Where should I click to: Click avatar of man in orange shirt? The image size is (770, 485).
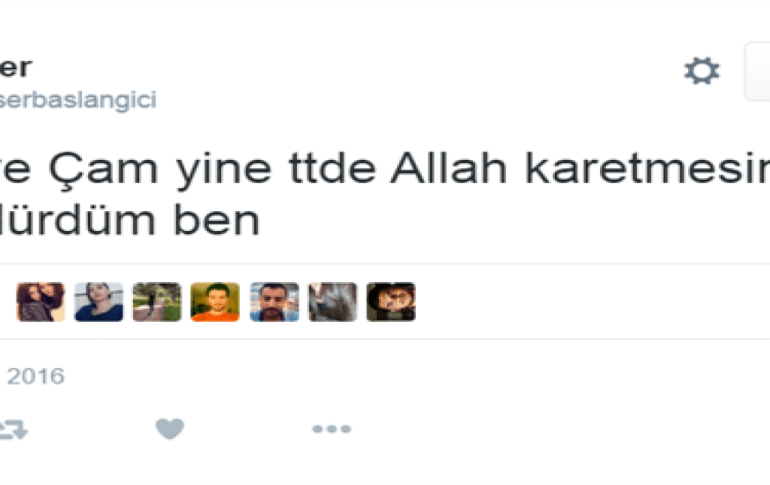(215, 302)
